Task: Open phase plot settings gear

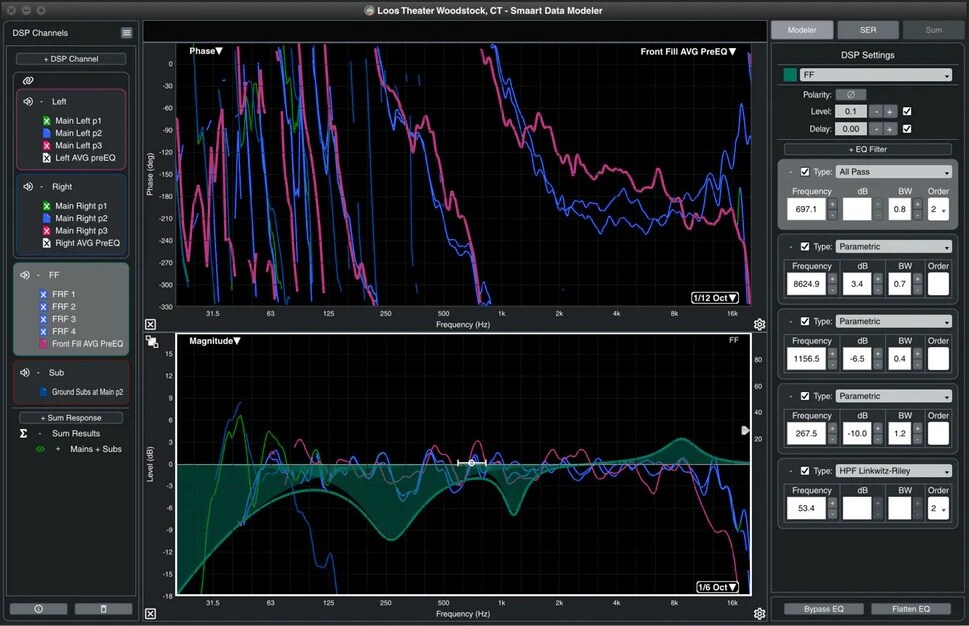Action: coord(760,324)
